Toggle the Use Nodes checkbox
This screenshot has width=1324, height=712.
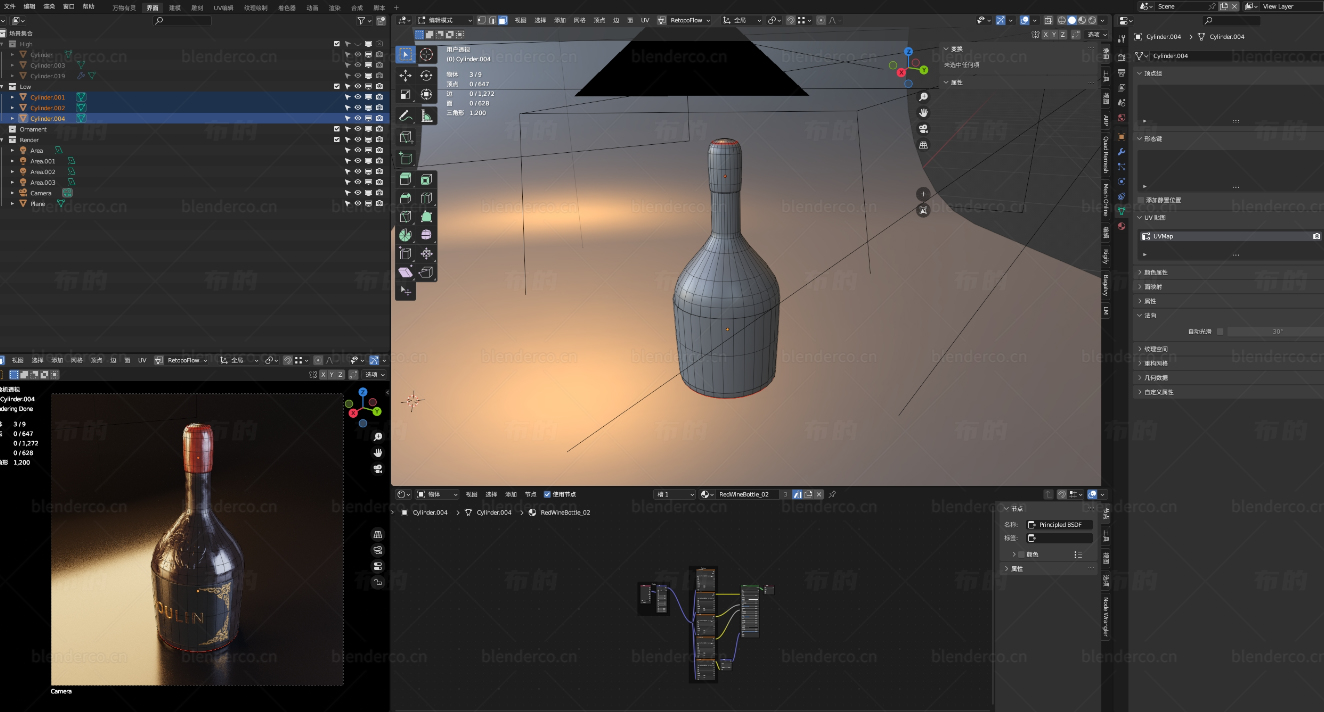(x=547, y=494)
